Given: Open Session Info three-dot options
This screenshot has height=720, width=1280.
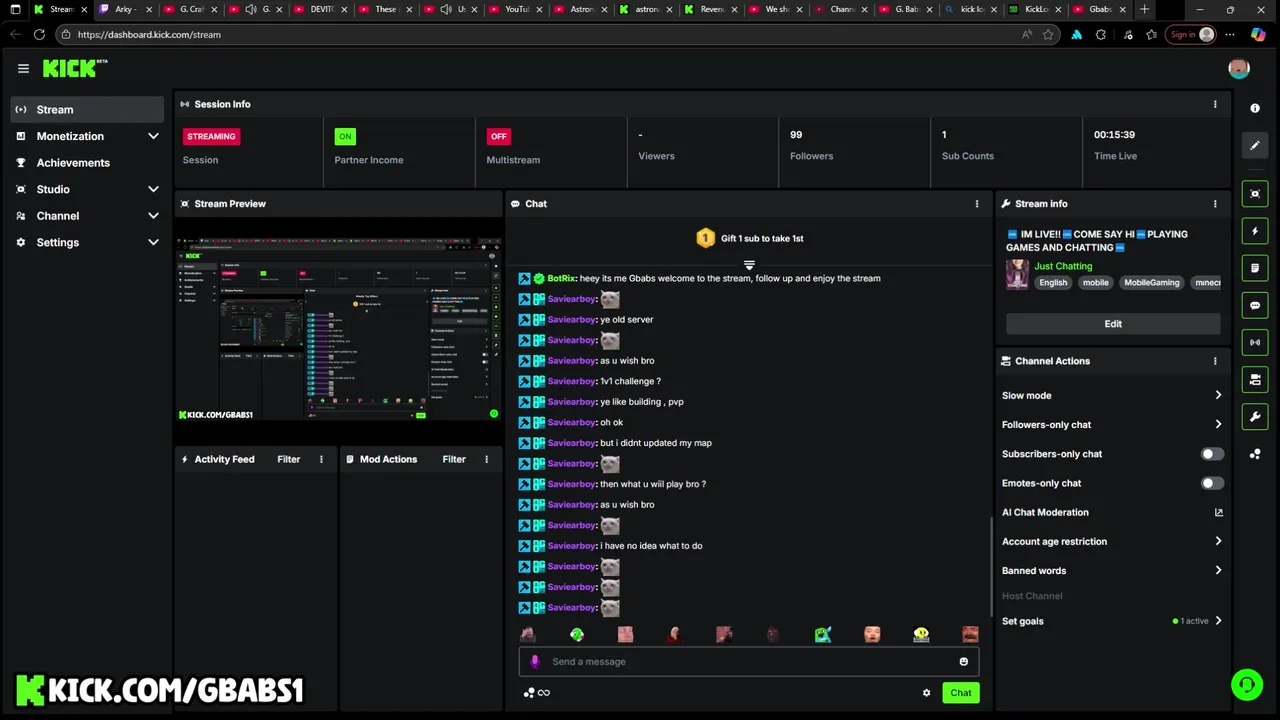Looking at the screenshot, I should [1215, 104].
